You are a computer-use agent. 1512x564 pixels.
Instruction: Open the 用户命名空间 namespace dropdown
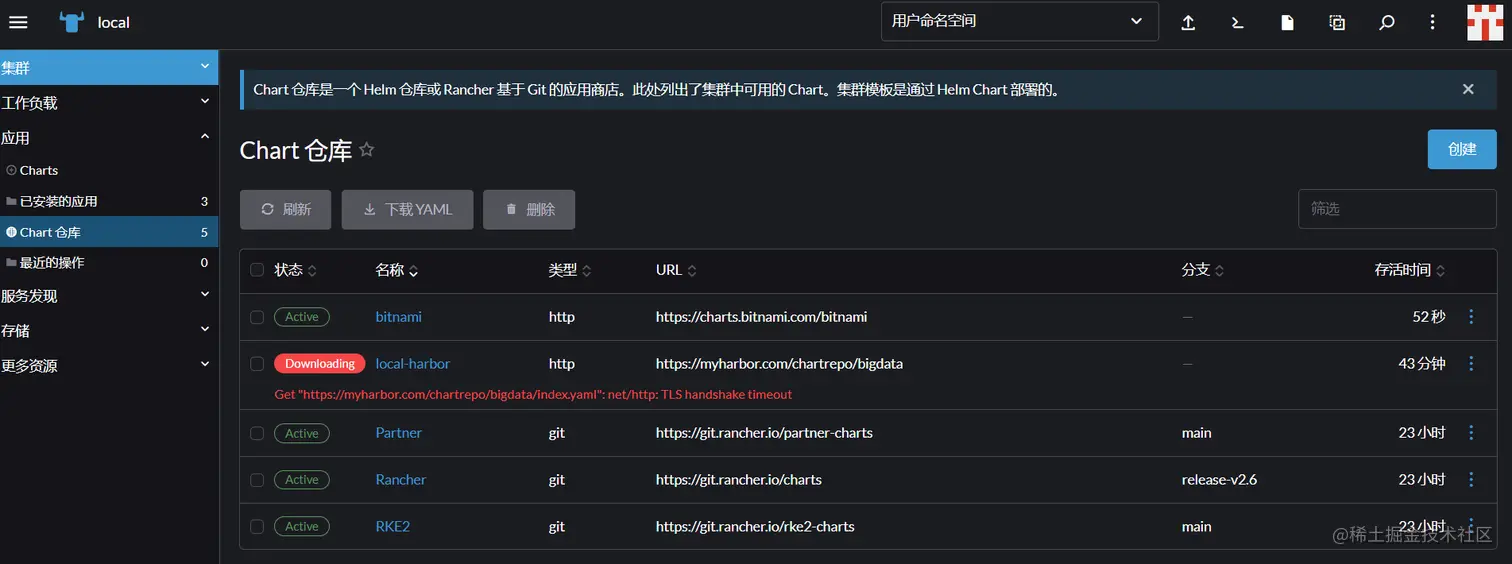(x=1019, y=21)
